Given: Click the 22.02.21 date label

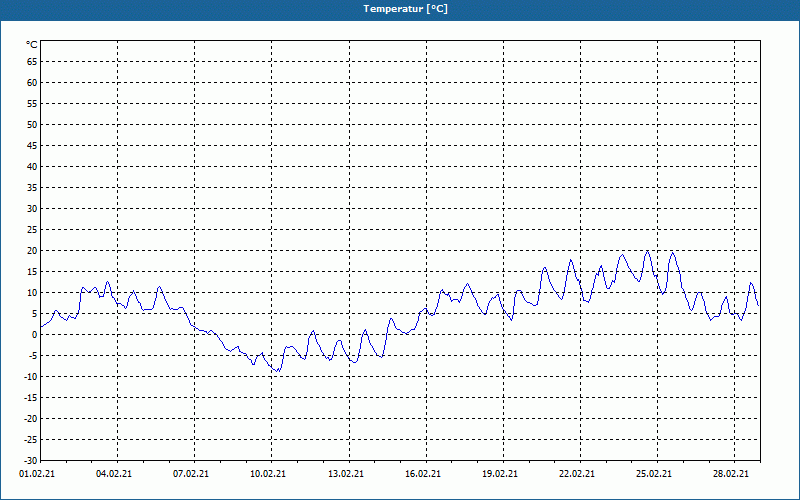Looking at the screenshot, I should pos(577,474).
